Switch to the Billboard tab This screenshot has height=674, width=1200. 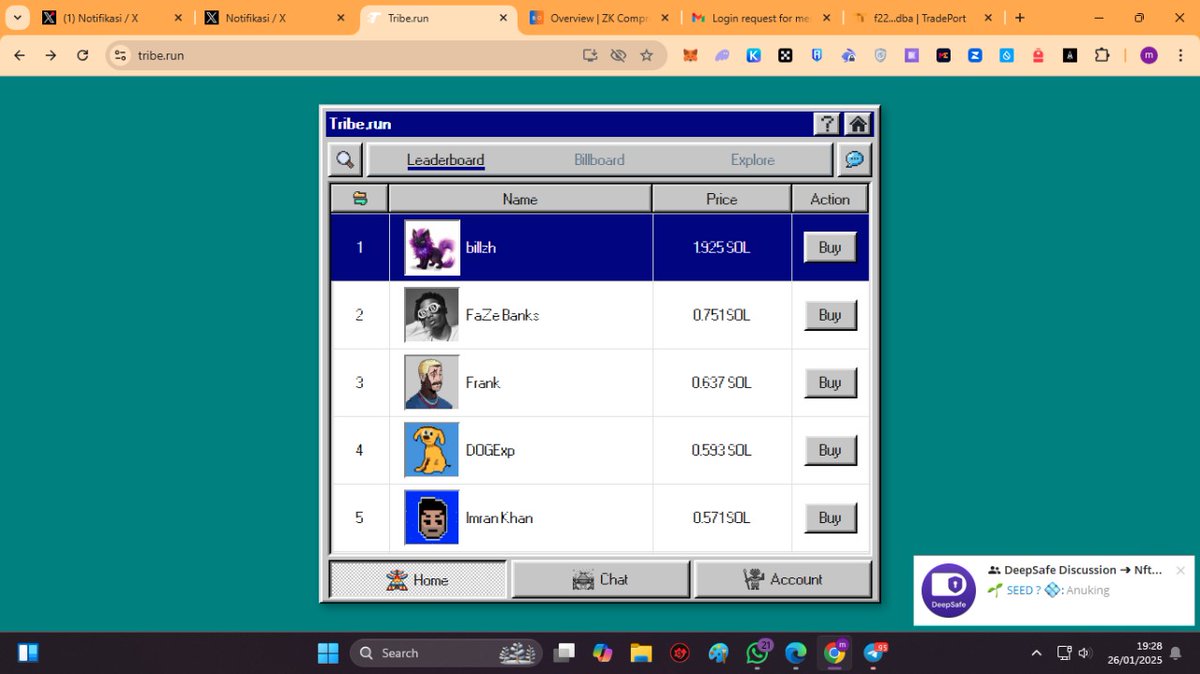599,160
